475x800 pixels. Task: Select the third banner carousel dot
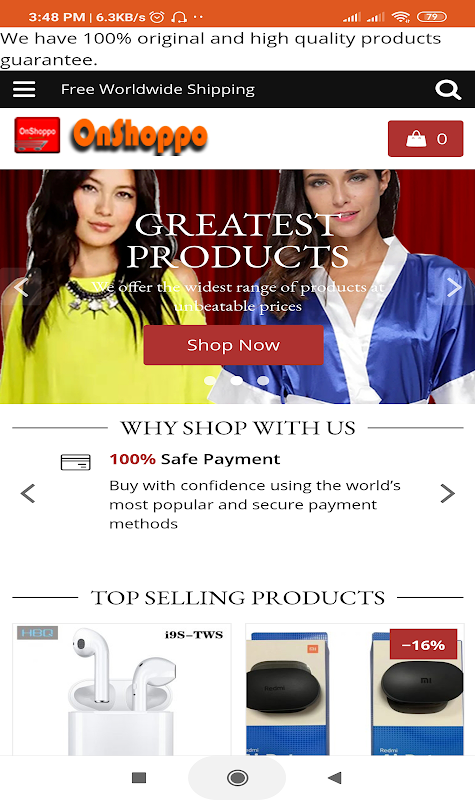pyautogui.click(x=263, y=380)
